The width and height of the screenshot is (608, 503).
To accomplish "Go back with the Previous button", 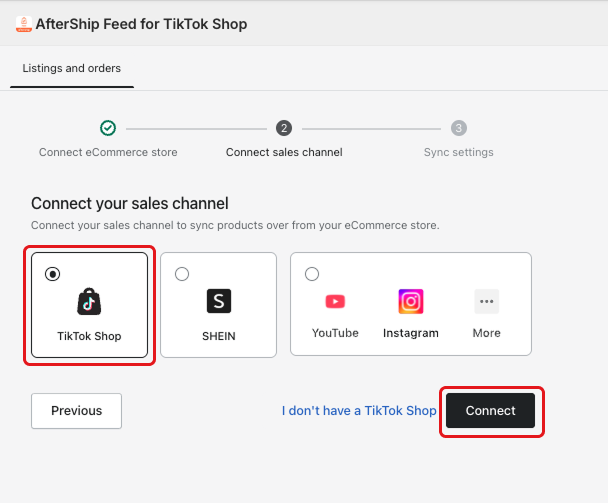I will [x=76, y=411].
